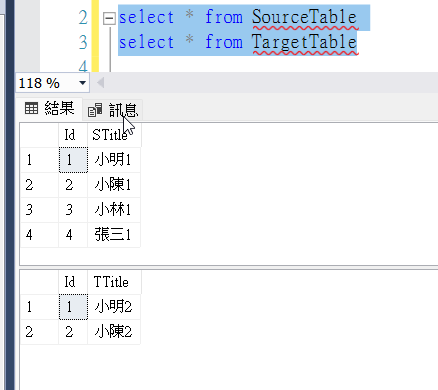438x390 pixels.
Task: Click the cell containing 小林1
Action: (114, 210)
